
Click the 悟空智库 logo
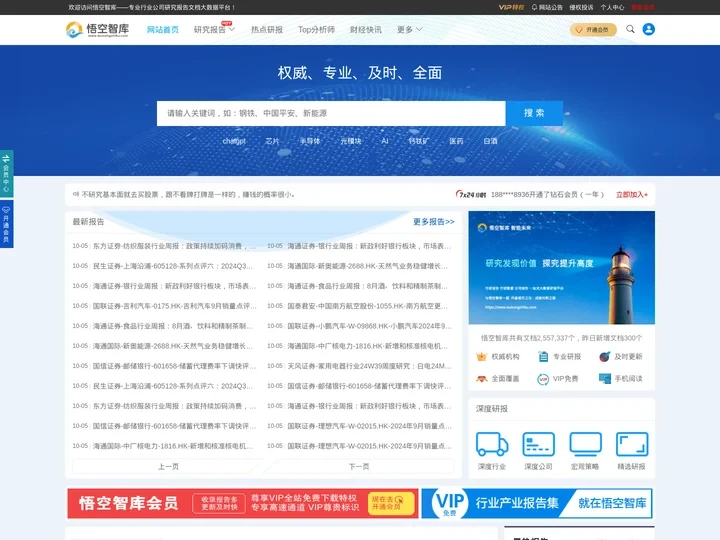click(x=97, y=29)
